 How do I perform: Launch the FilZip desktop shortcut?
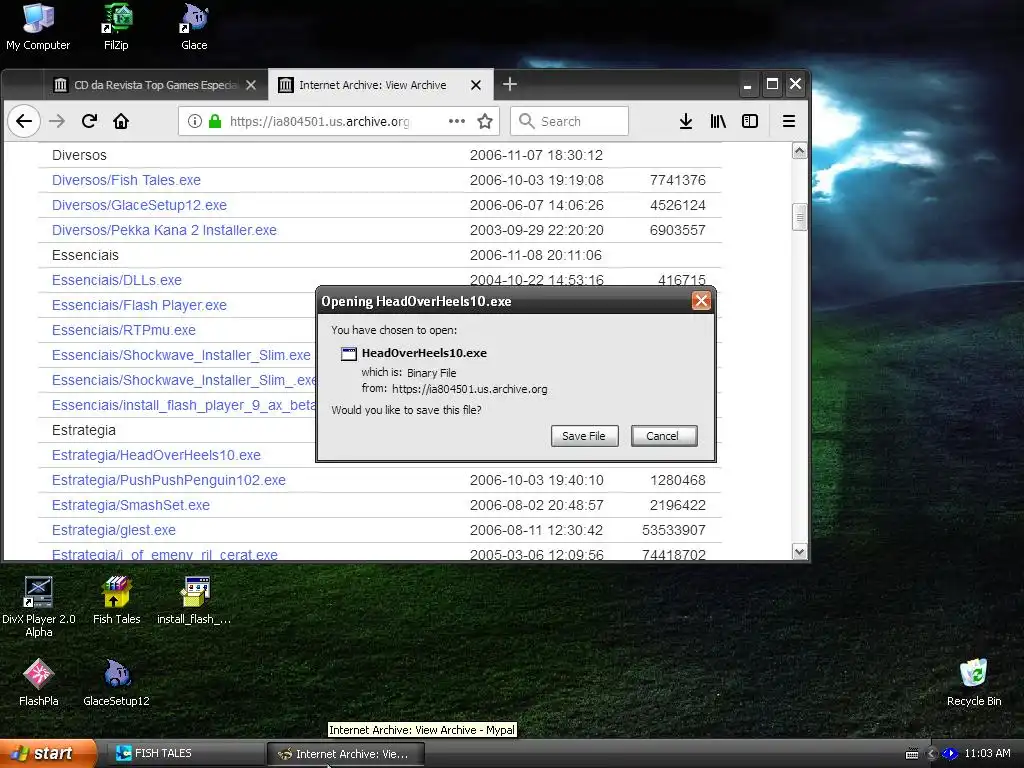[116, 26]
